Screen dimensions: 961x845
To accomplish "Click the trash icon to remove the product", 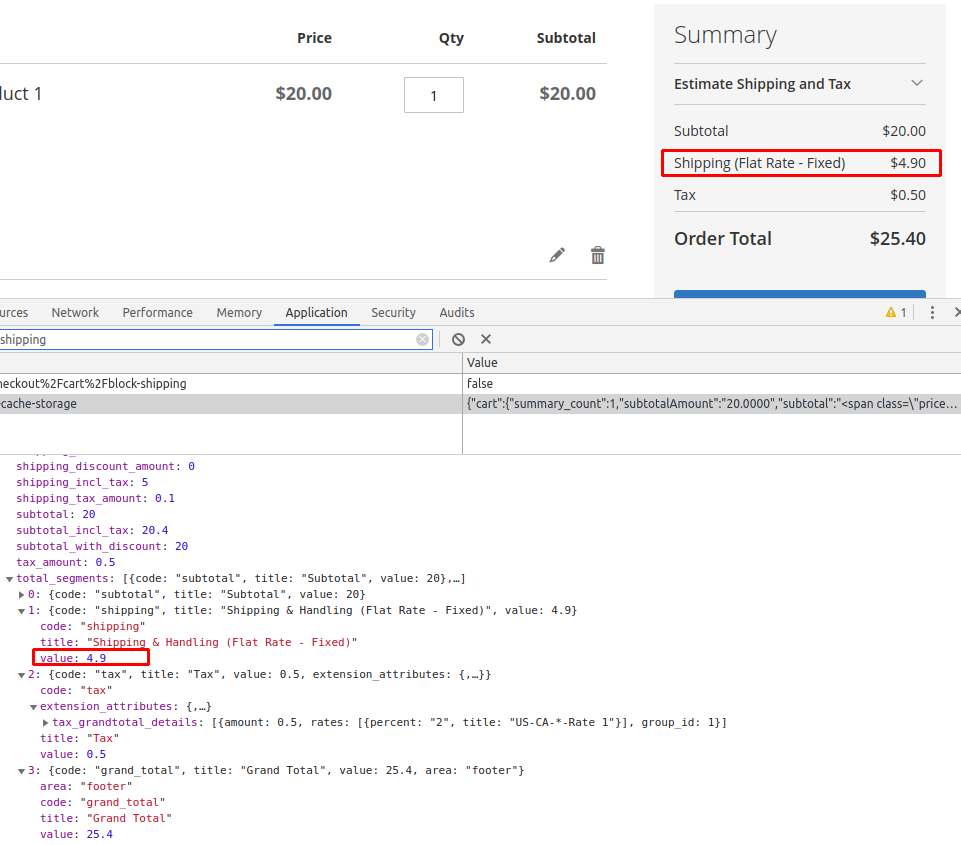I will click(597, 255).
